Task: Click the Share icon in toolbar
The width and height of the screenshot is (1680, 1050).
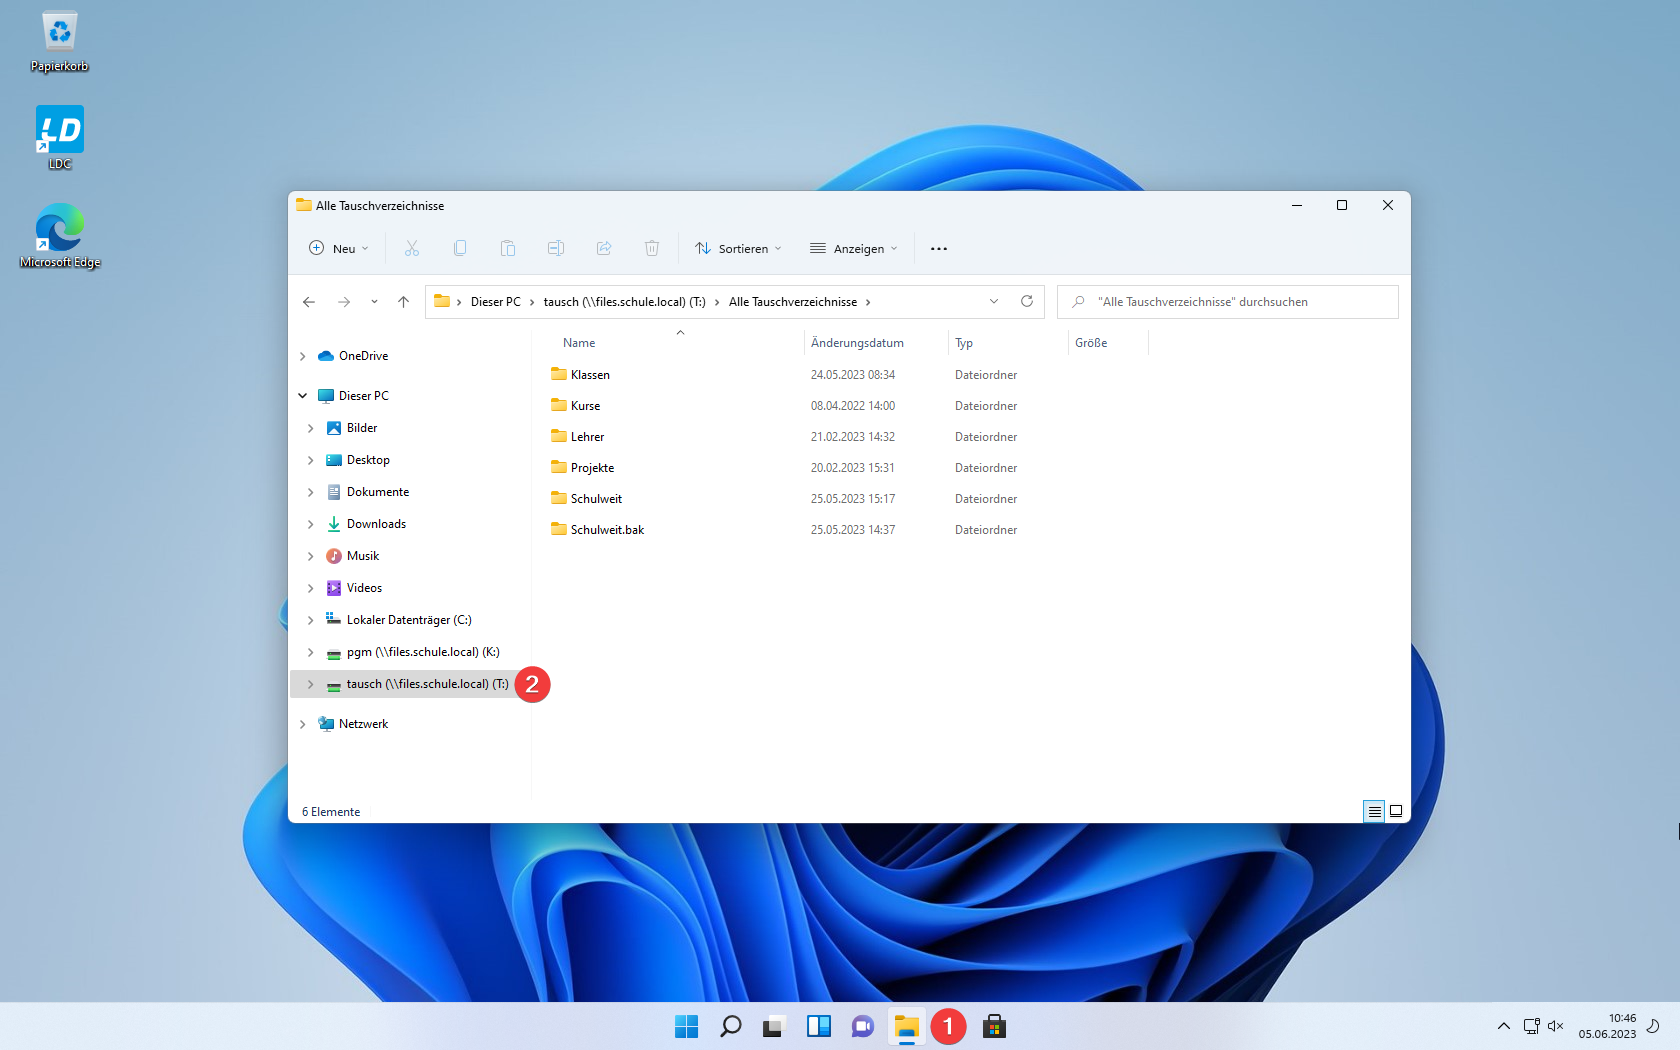Action: [x=604, y=248]
